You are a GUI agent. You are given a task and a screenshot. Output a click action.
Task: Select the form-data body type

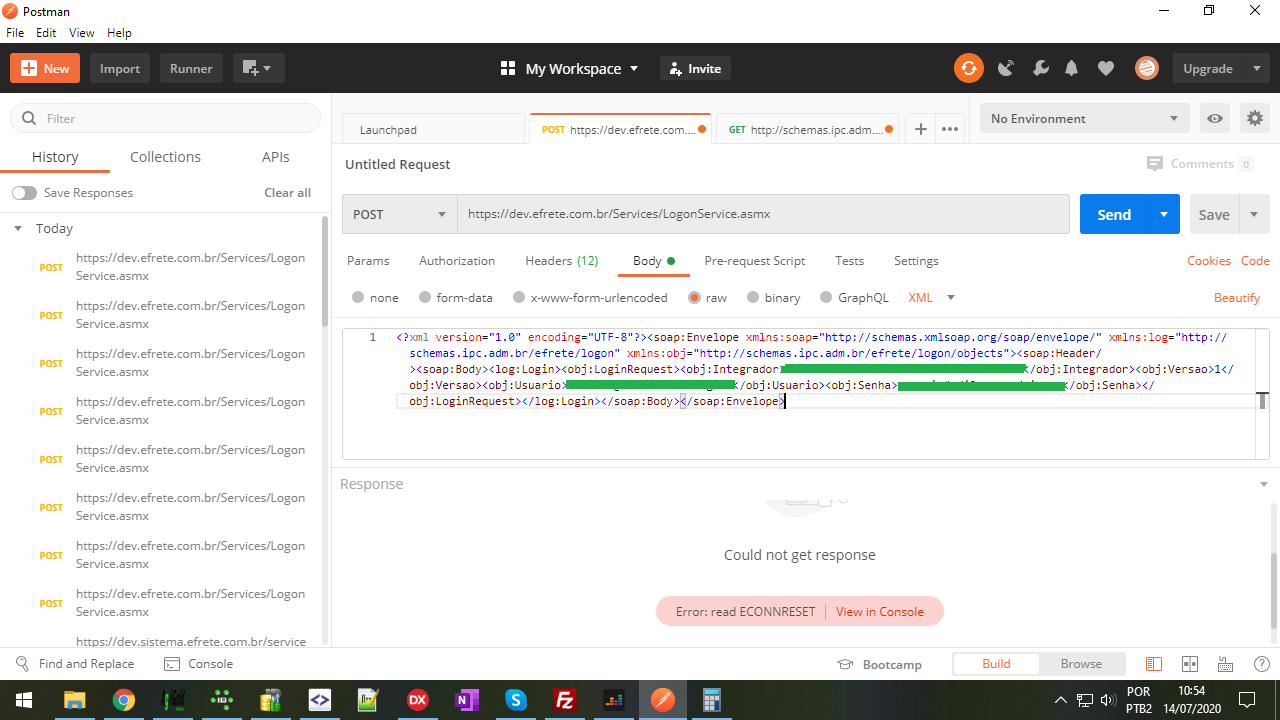point(425,298)
